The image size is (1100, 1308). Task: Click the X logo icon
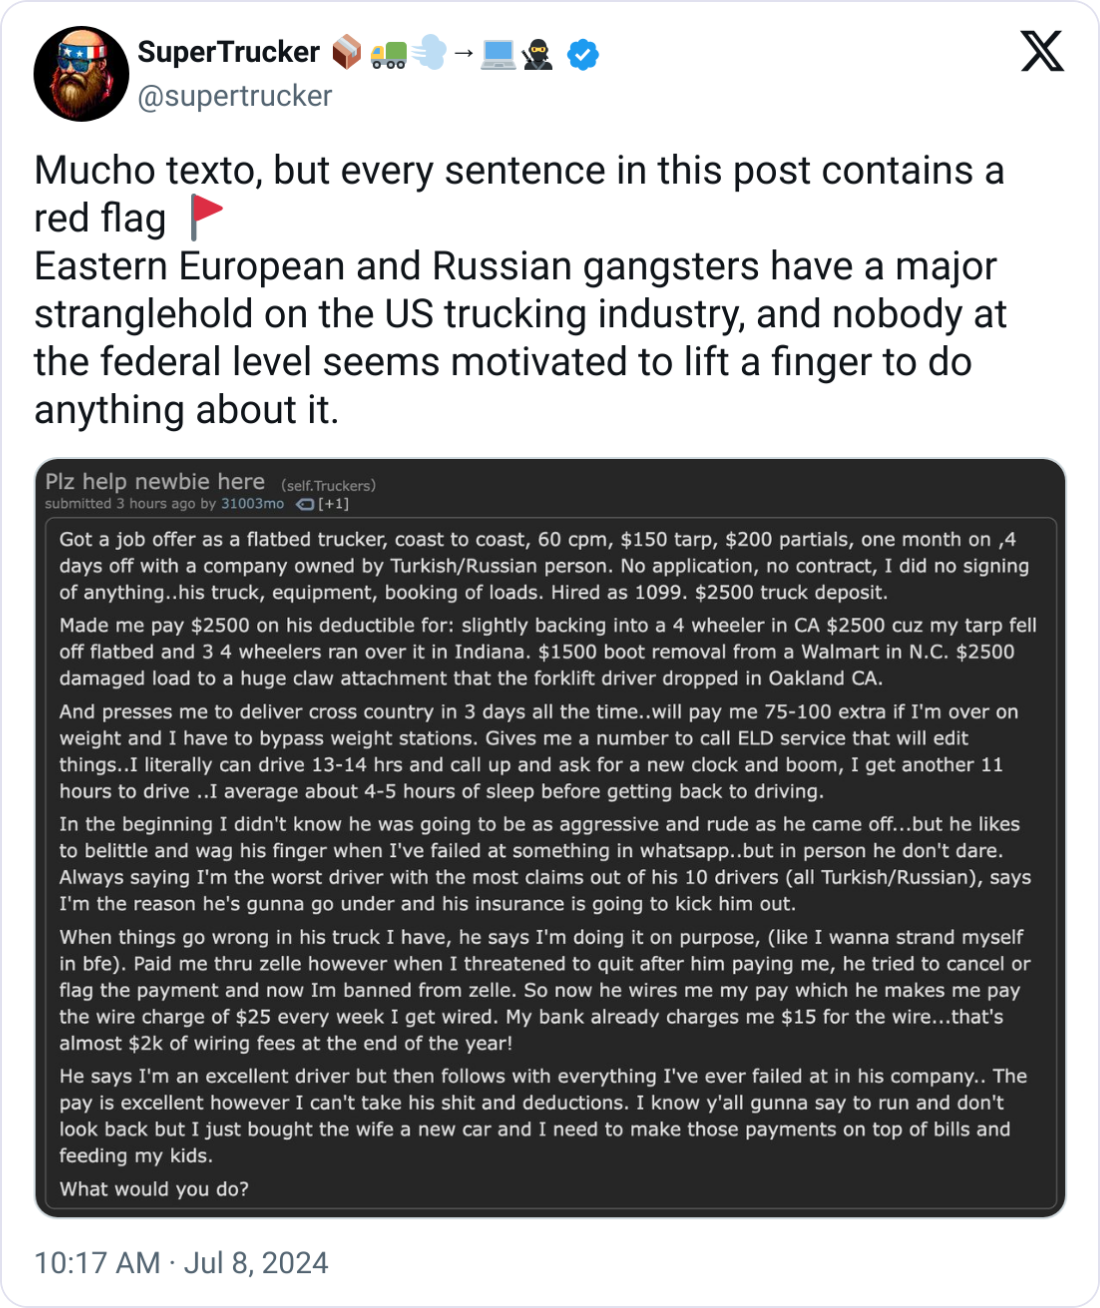click(x=1042, y=51)
